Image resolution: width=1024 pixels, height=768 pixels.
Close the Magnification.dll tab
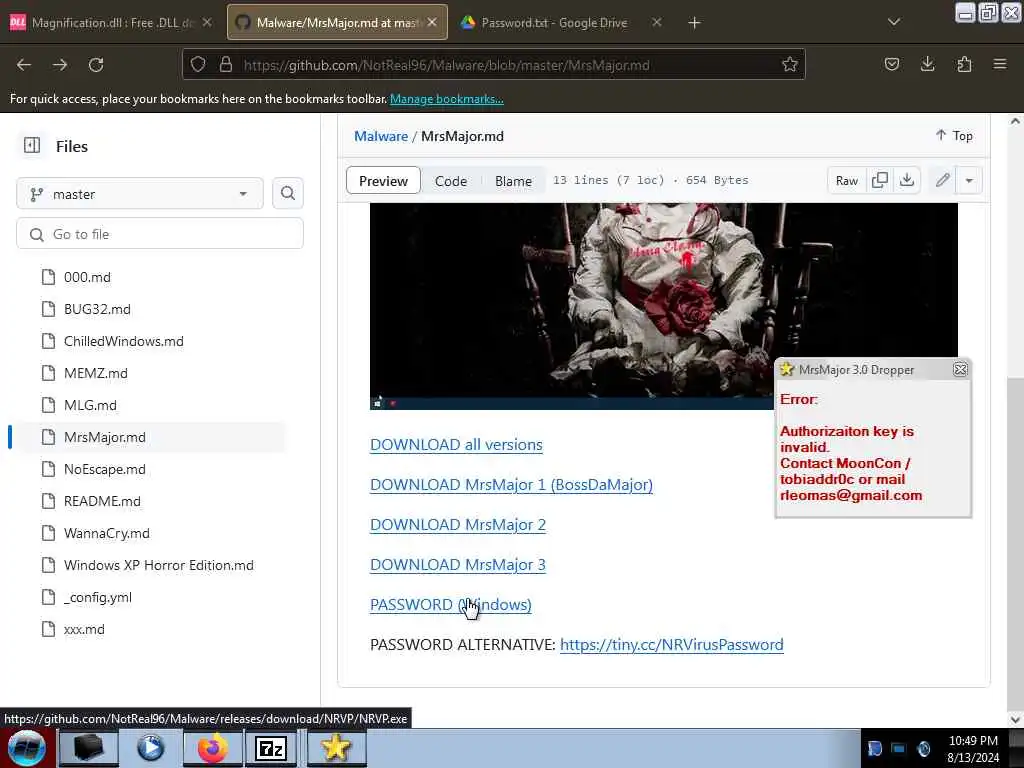click(x=207, y=22)
